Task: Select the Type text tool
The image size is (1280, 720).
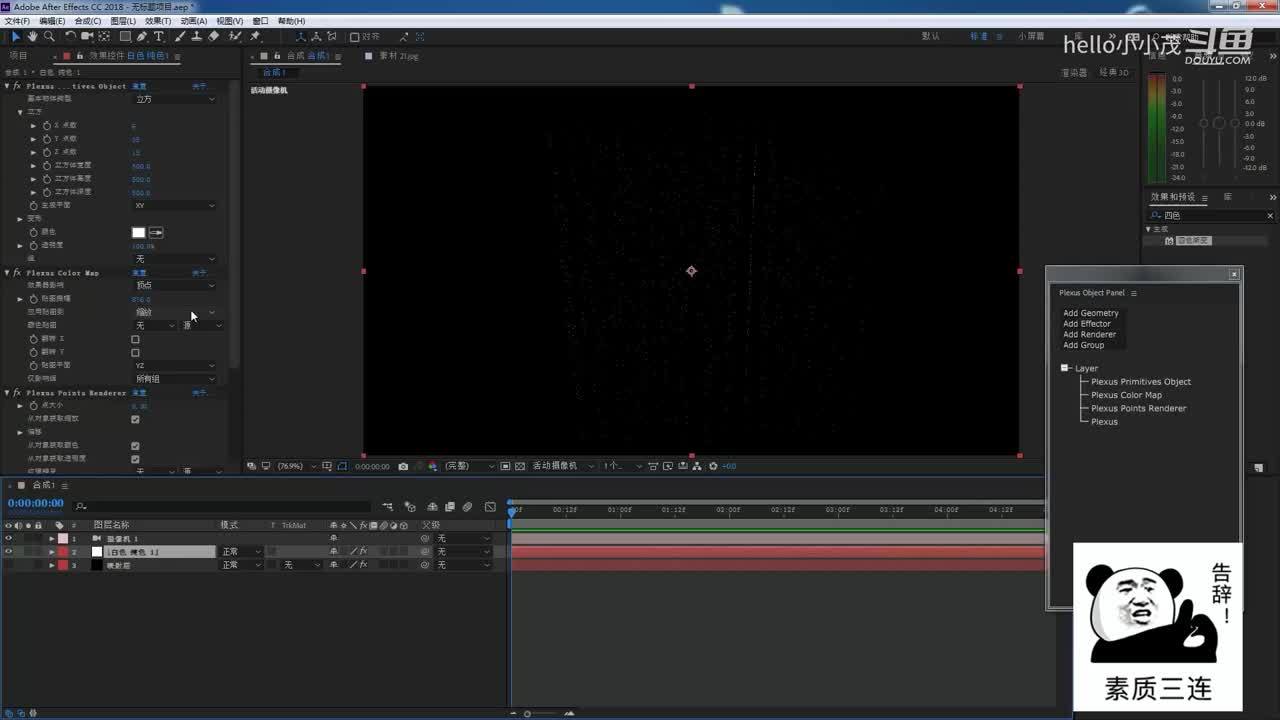Action: point(158,37)
